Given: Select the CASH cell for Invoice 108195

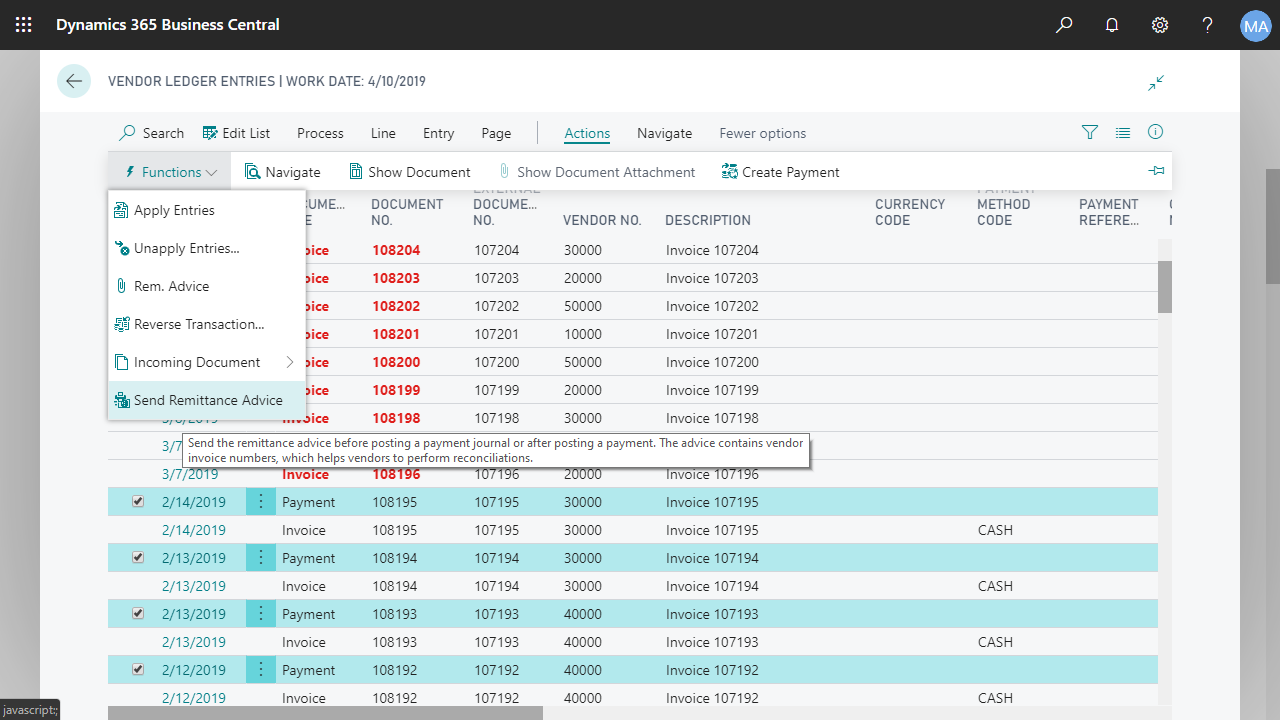Looking at the screenshot, I should (995, 530).
